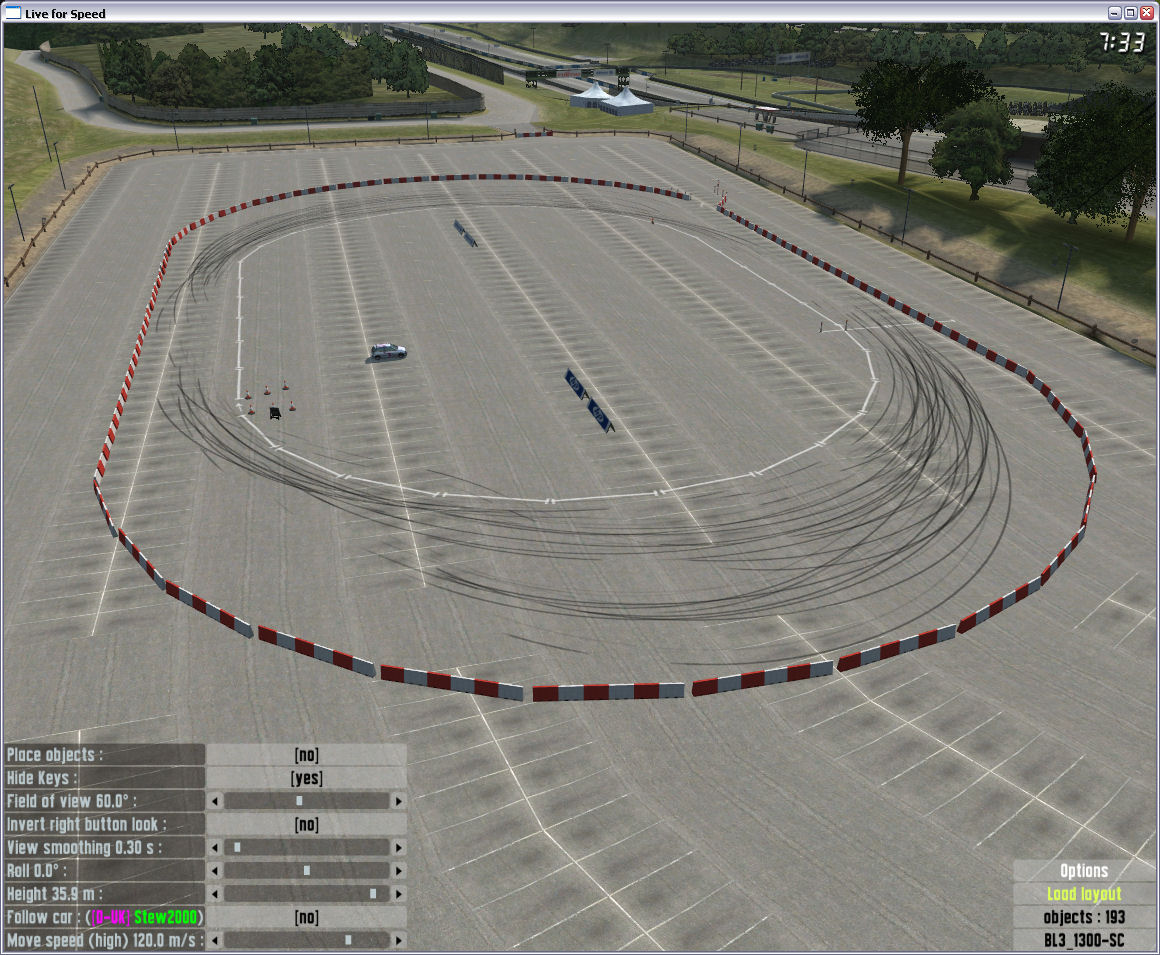Decrease View smoothing with left arrow
Image resolution: width=1160 pixels, height=955 pixels.
tap(215, 848)
